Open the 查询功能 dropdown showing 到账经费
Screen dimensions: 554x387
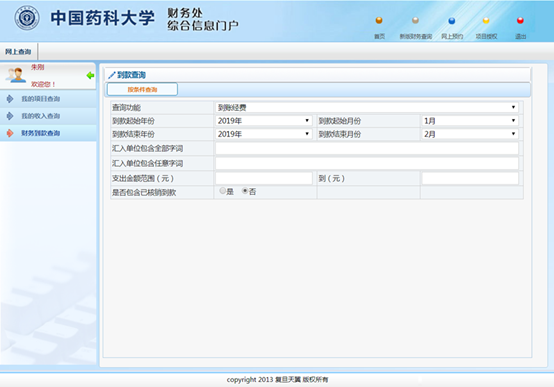pos(367,107)
